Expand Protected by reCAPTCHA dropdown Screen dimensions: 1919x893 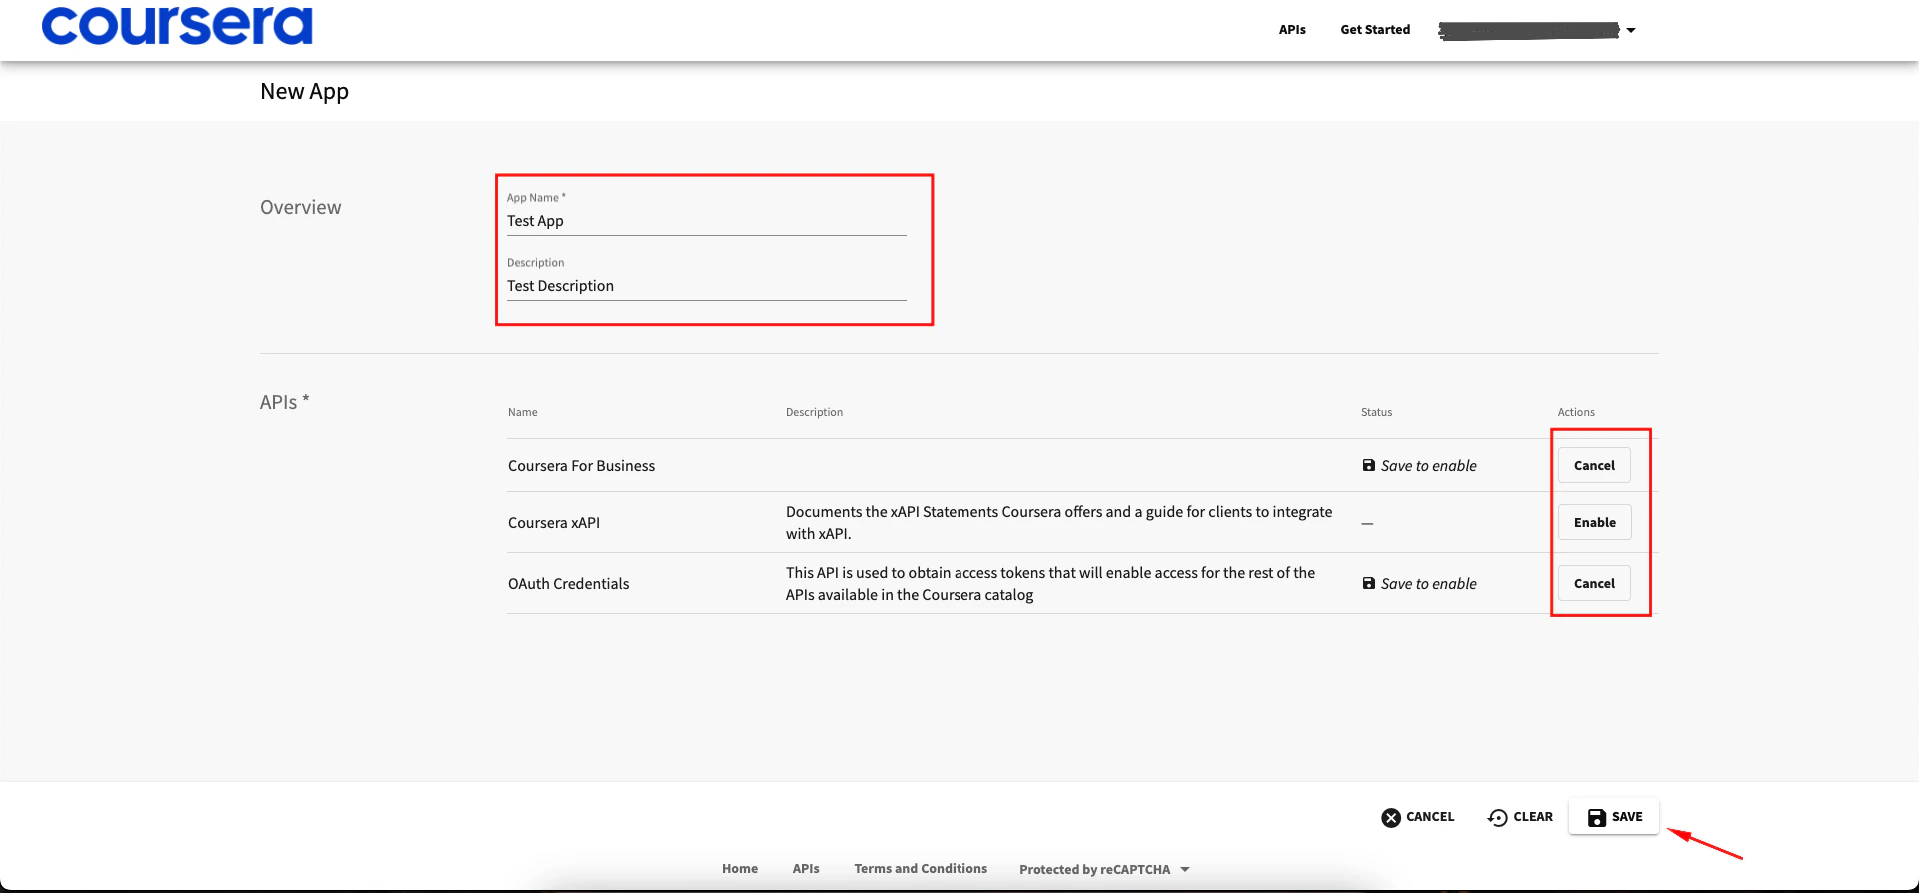[x=1104, y=870]
